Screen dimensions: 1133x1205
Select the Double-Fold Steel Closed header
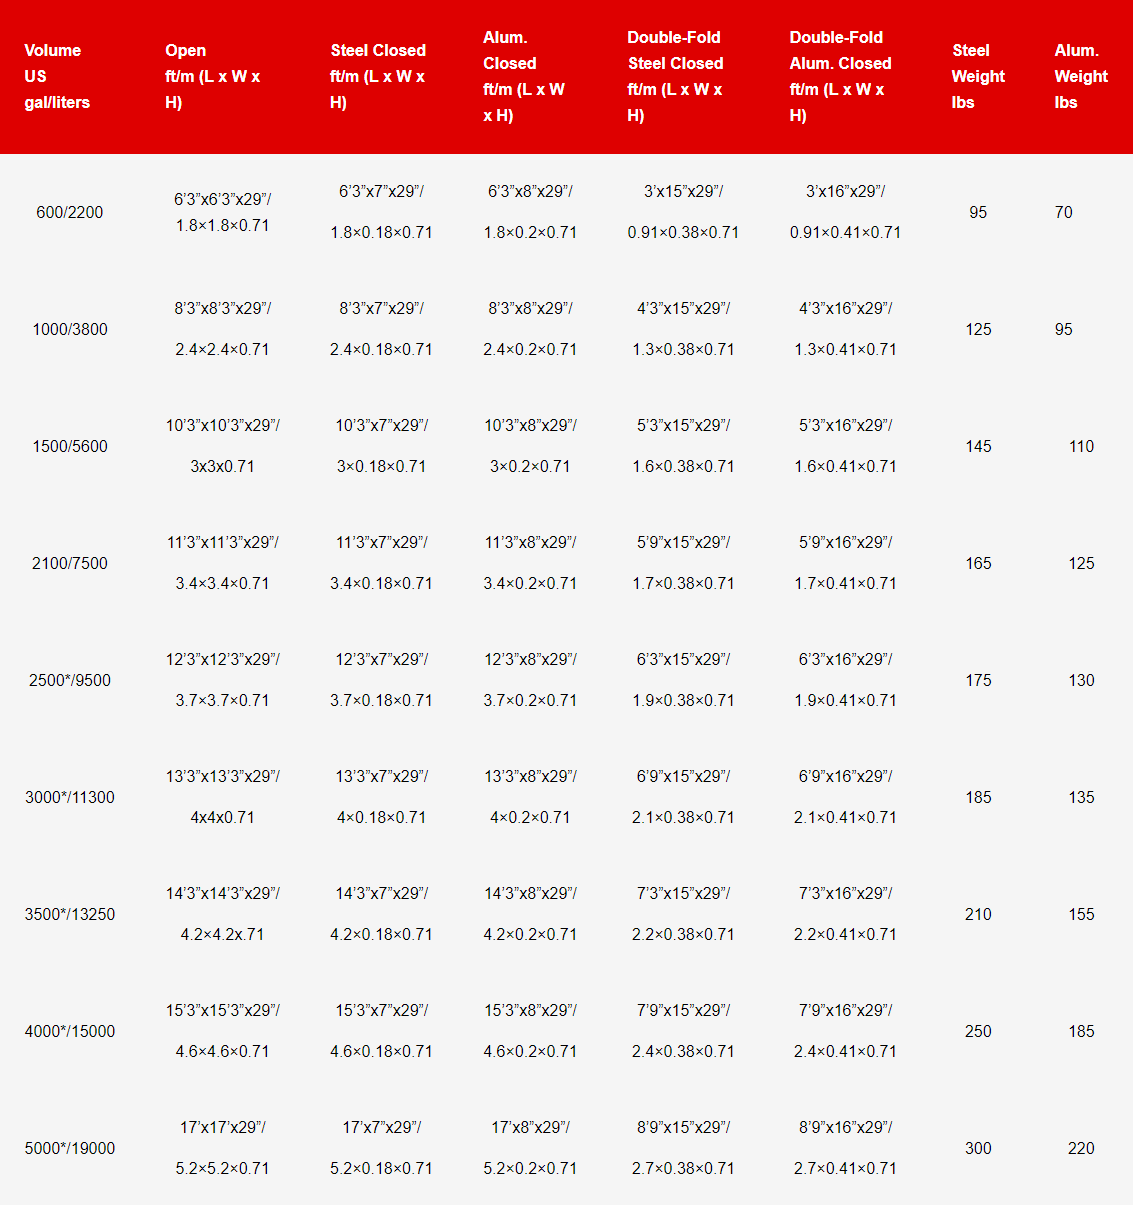point(675,76)
